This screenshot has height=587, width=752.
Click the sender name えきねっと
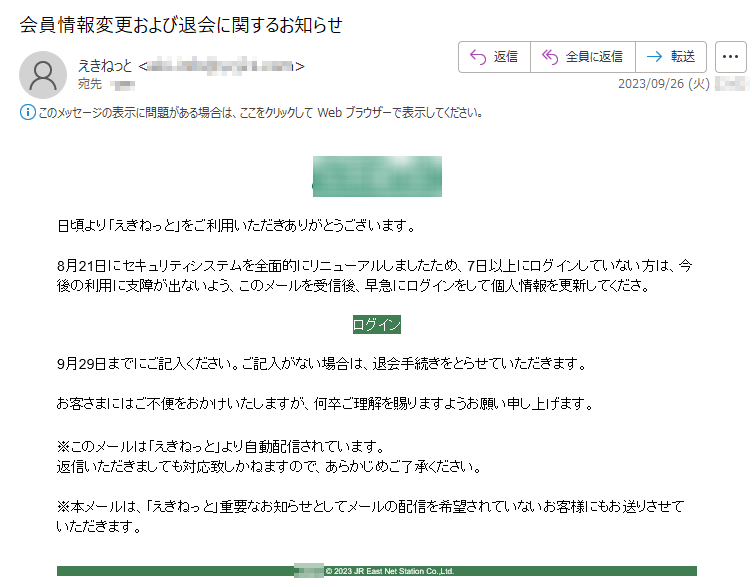click(105, 66)
